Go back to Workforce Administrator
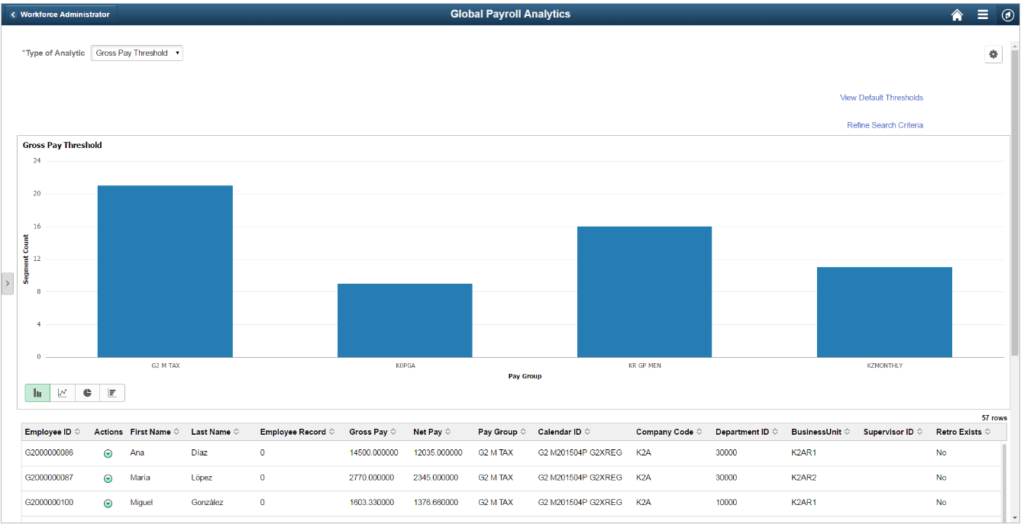This screenshot has width=1024, height=531. pos(59,14)
